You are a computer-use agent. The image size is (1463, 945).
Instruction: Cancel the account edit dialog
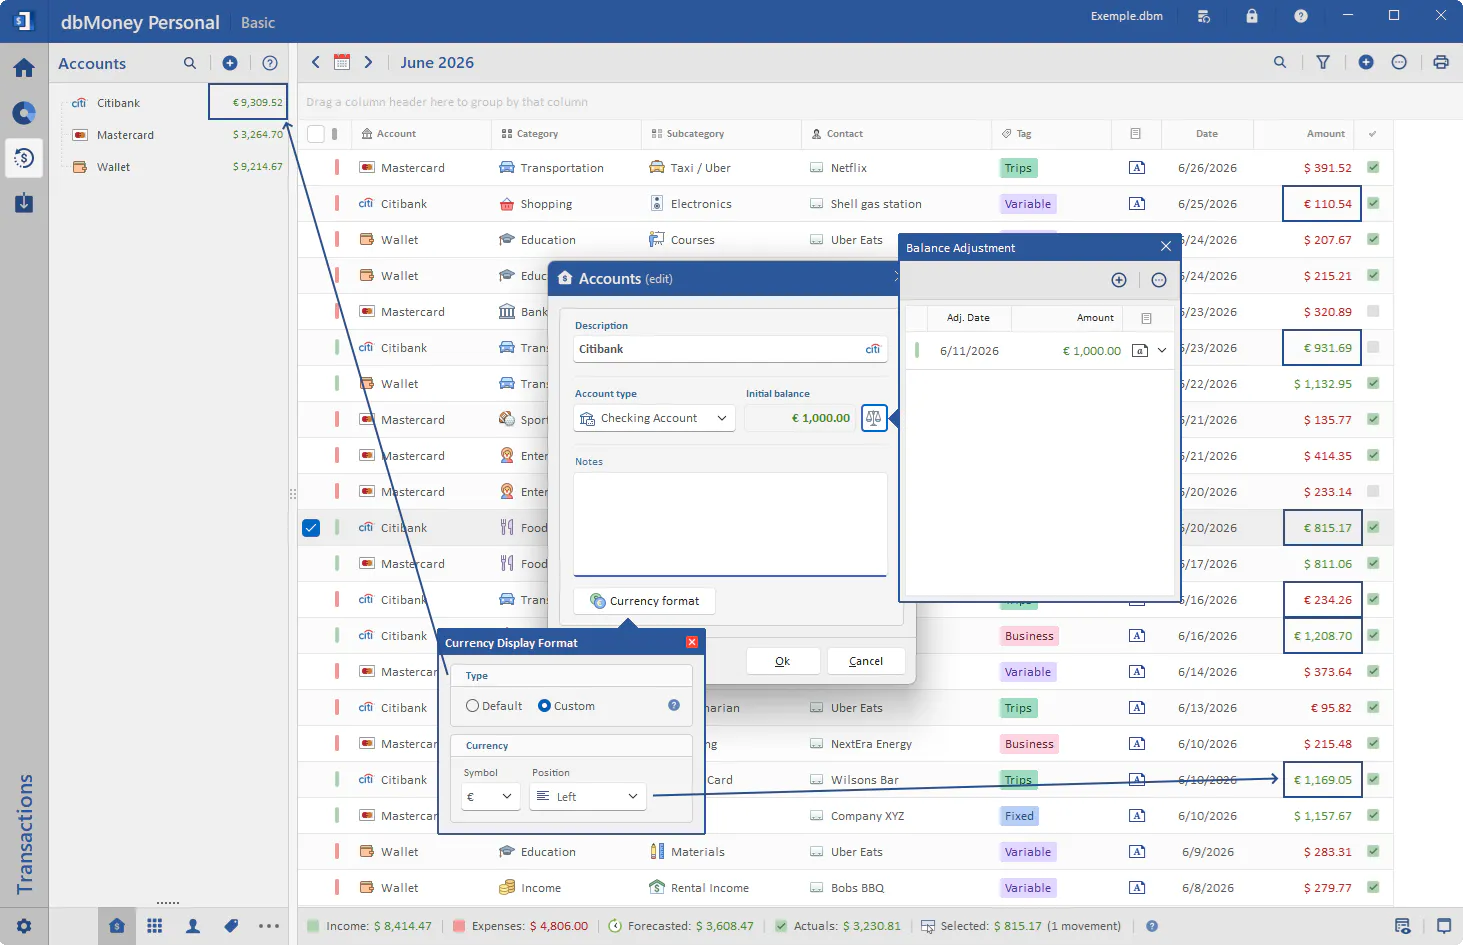866,661
